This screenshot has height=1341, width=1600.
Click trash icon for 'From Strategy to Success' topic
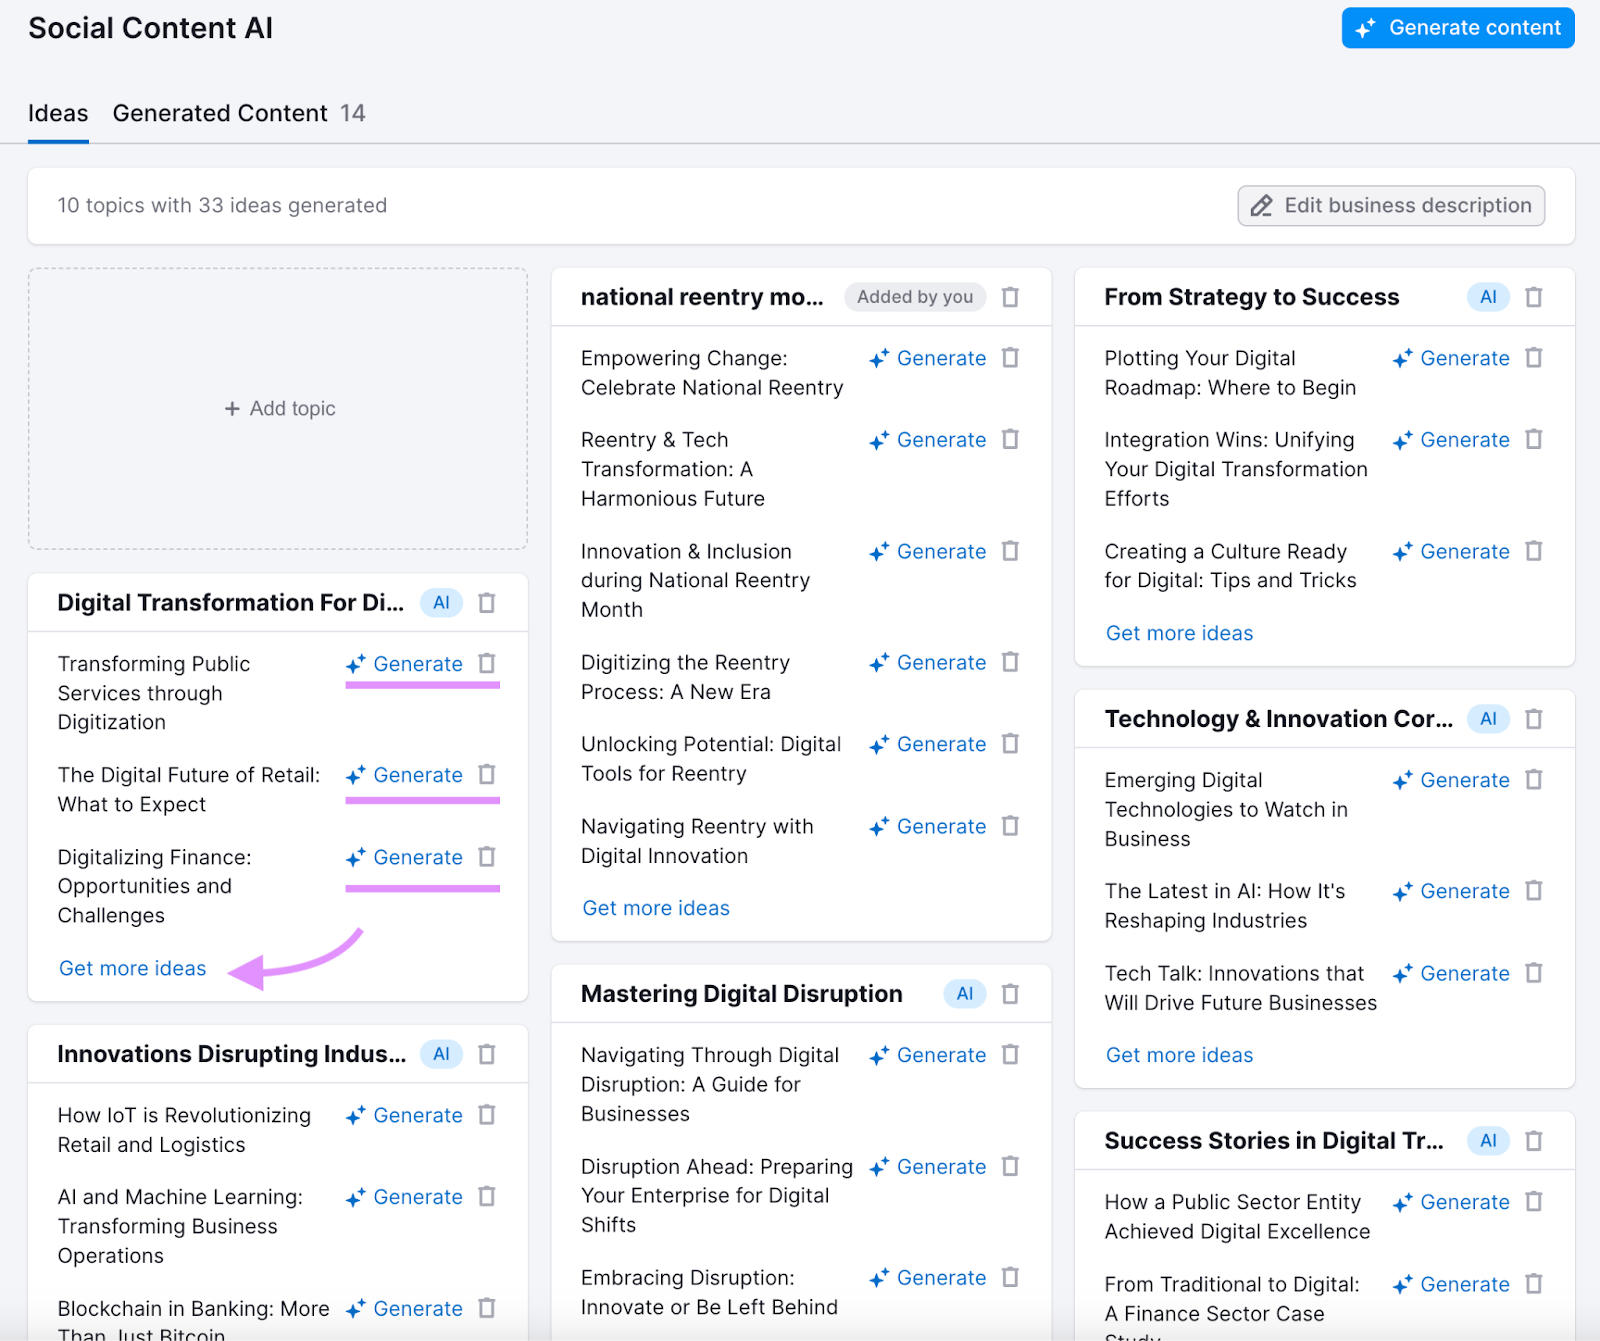1533,297
